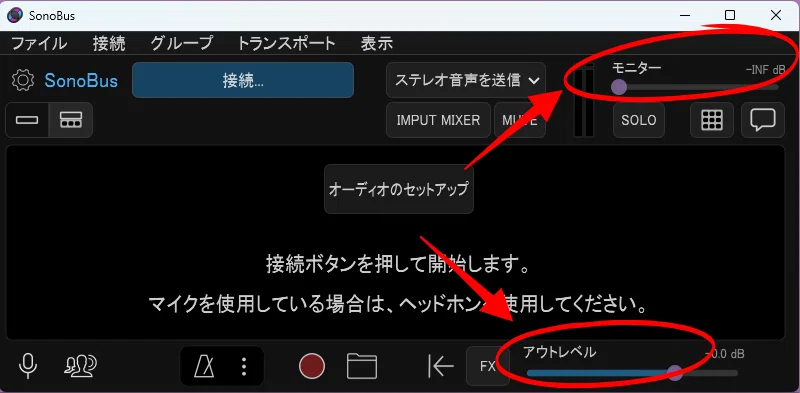Open the settings gear icon
The height and width of the screenshot is (393, 800).
23,81
